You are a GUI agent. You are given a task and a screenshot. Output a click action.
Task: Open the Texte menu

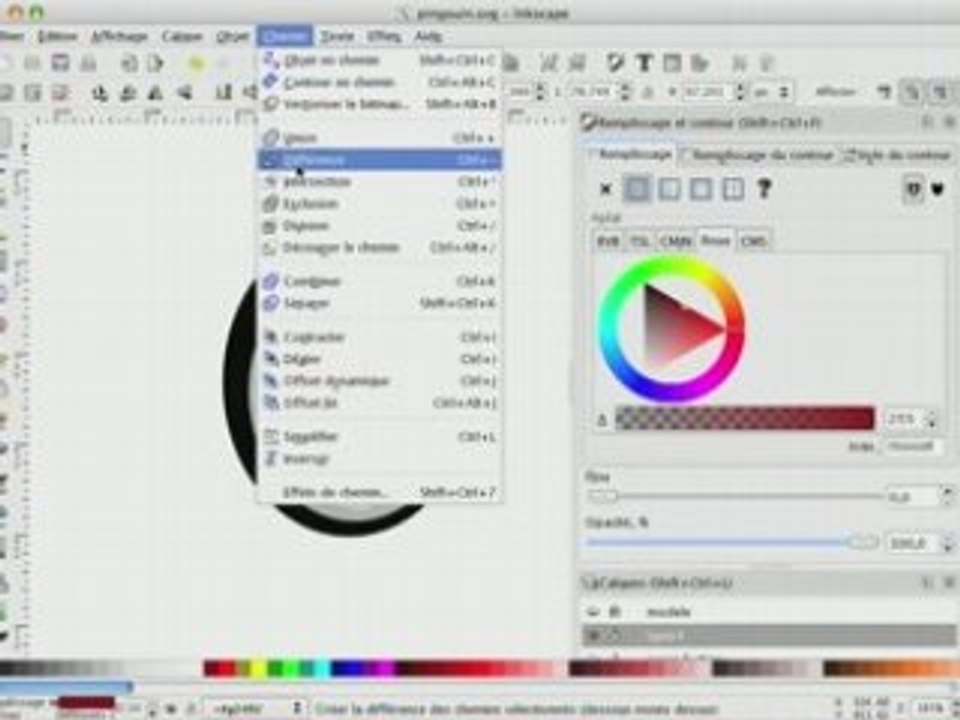click(x=337, y=36)
